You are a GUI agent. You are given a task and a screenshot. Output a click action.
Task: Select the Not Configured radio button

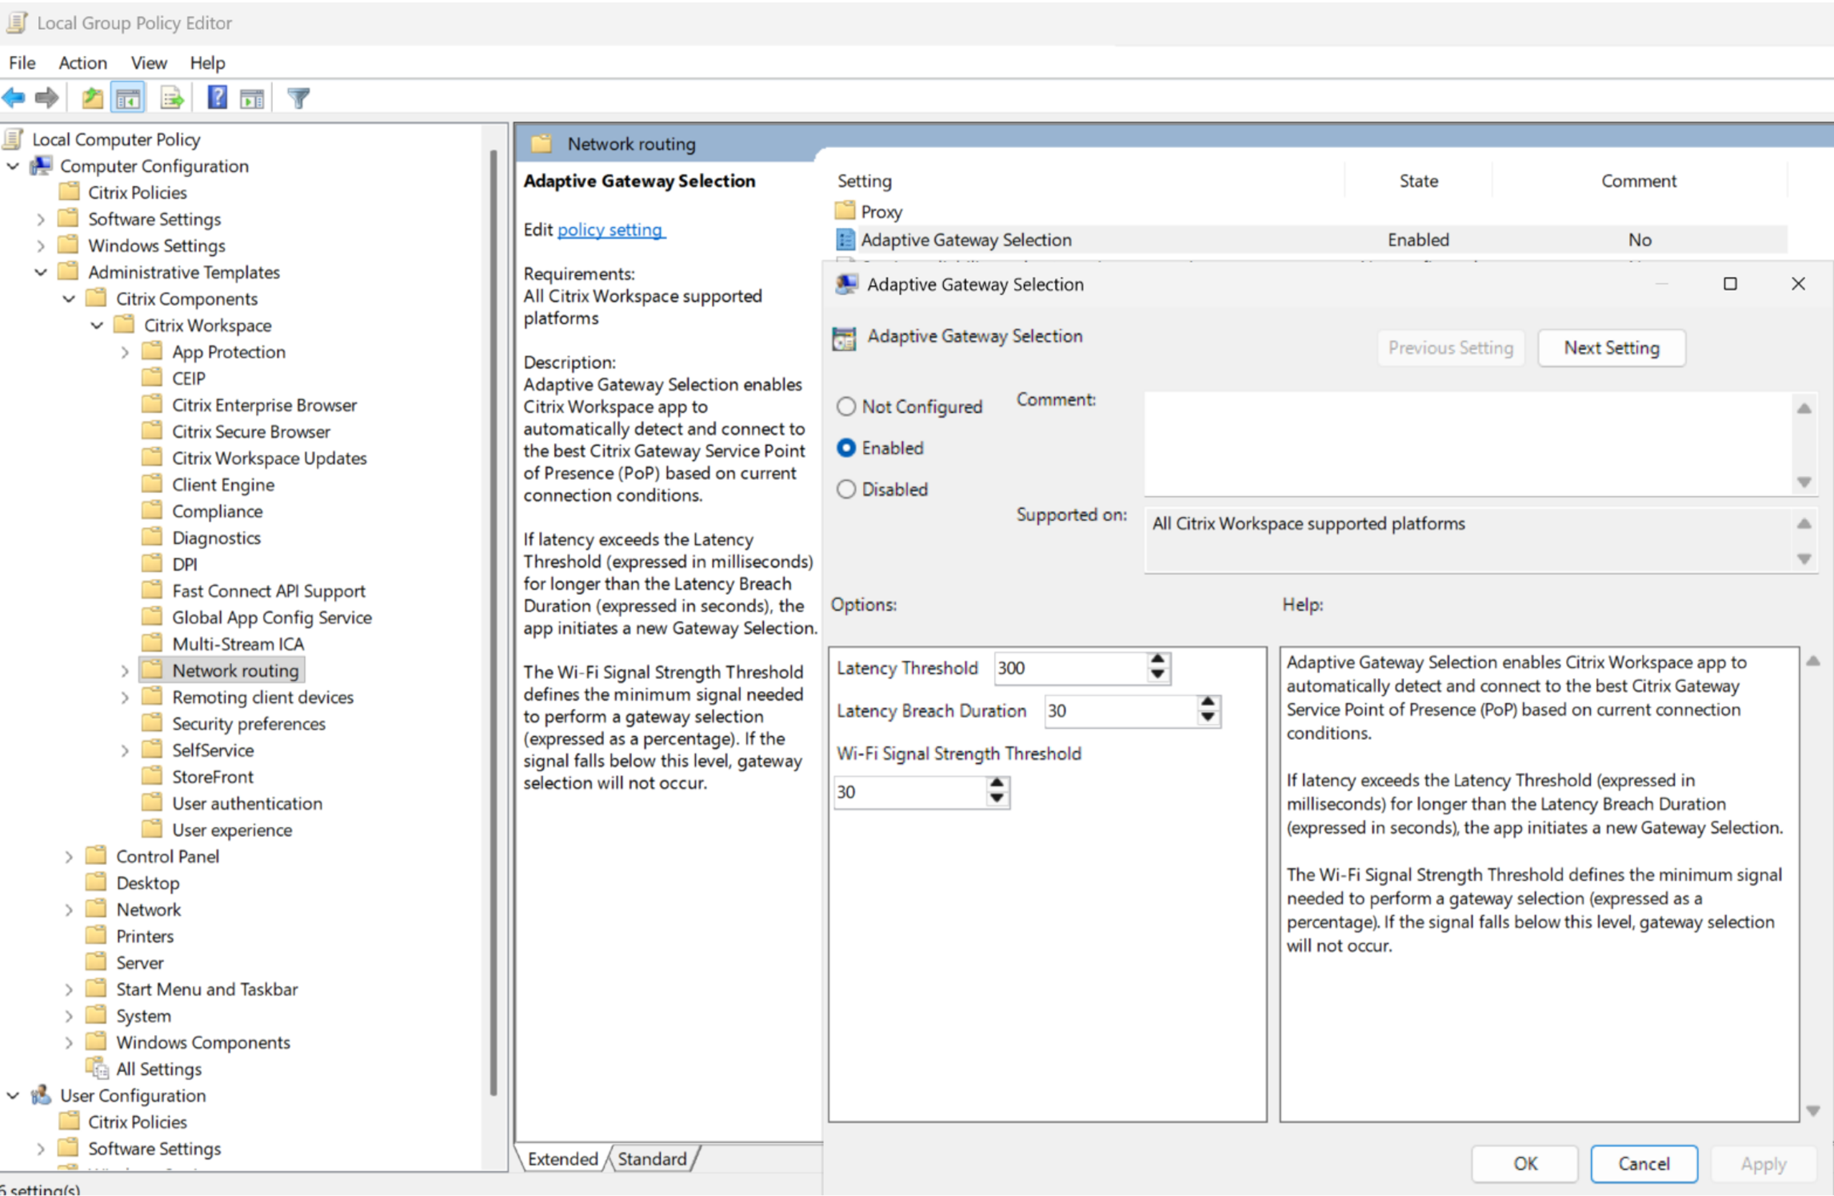(847, 406)
